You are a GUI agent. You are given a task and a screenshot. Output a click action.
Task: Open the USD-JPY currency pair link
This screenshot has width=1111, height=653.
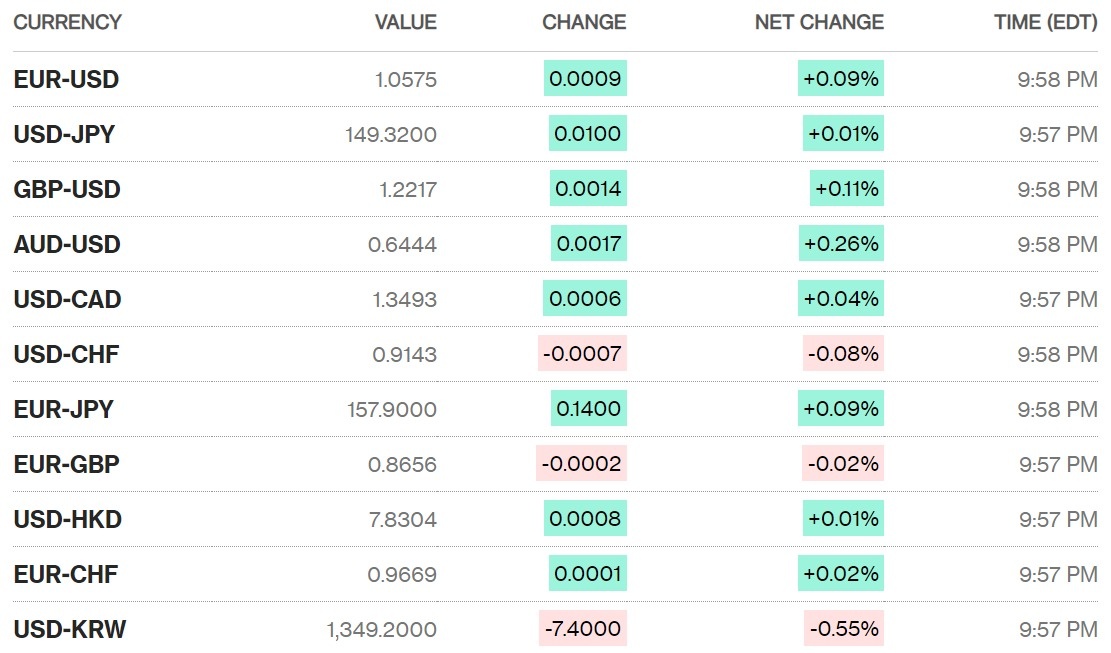(64, 134)
